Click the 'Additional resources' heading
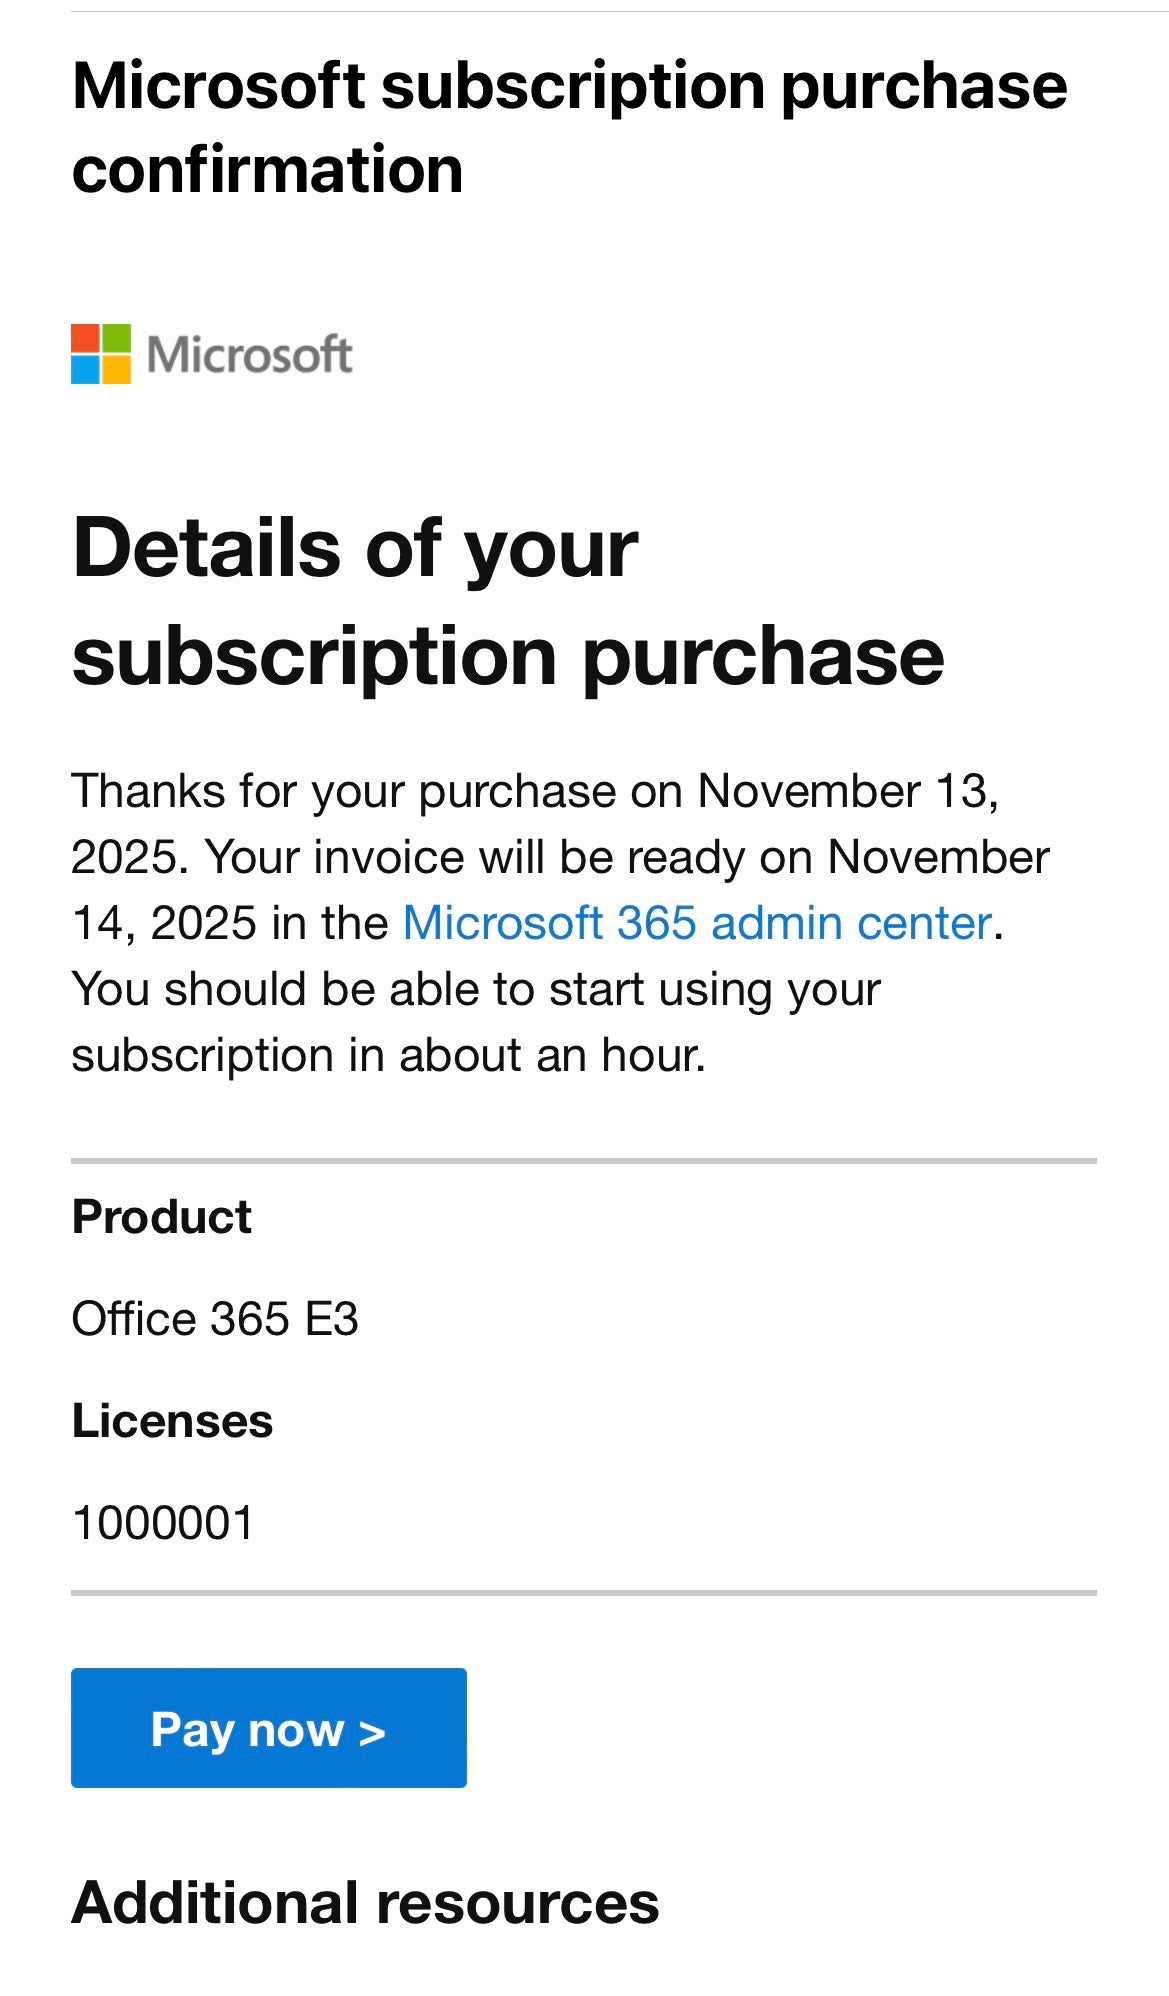Viewport: 1169px width, 1996px height. (365, 1902)
